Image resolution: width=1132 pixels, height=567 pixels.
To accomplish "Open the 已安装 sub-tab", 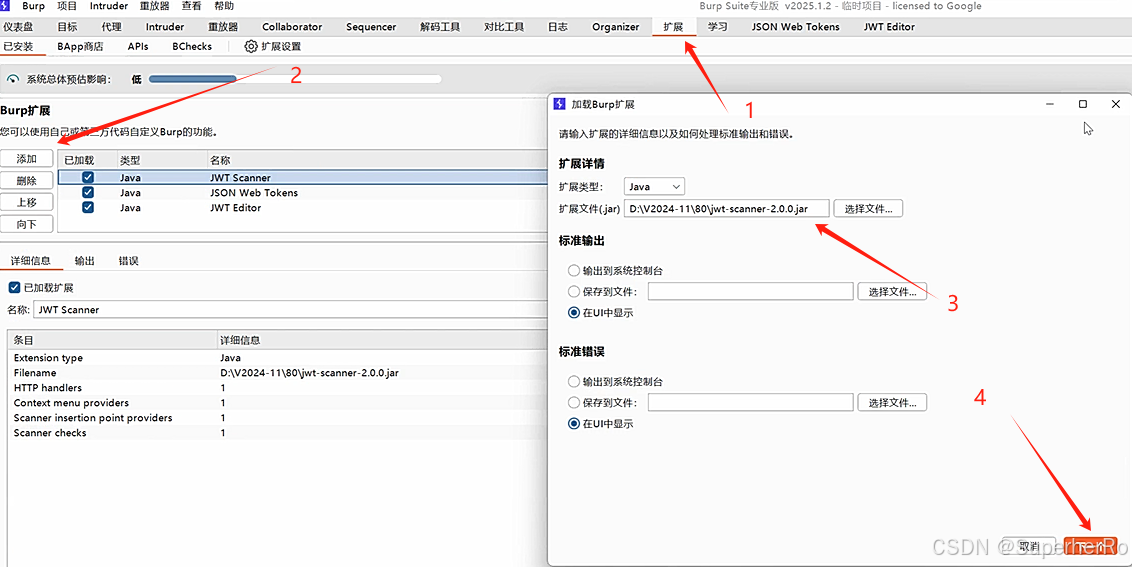I will 18,46.
